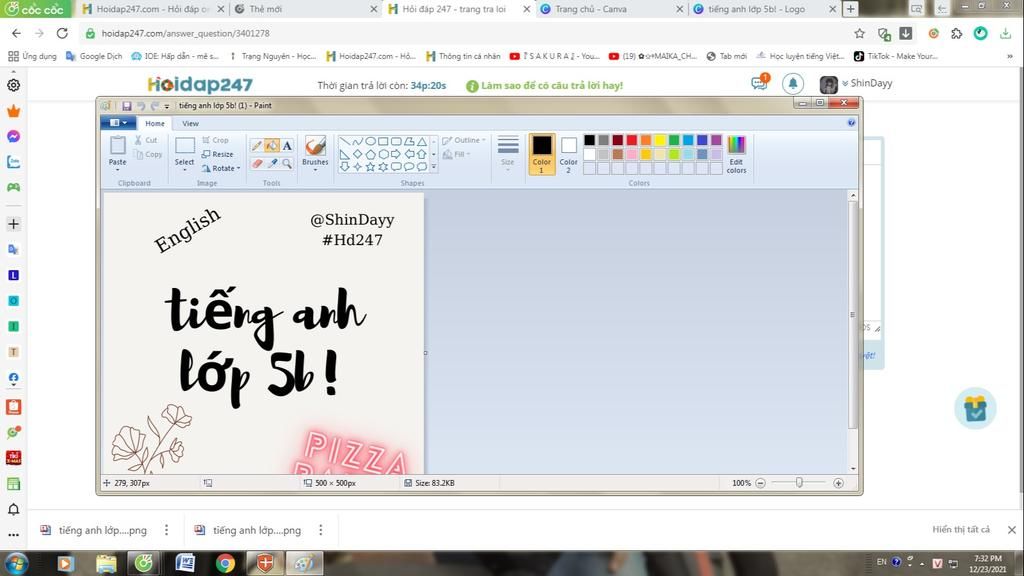Switch to the Thẻ mới browser tab

click(x=305, y=9)
